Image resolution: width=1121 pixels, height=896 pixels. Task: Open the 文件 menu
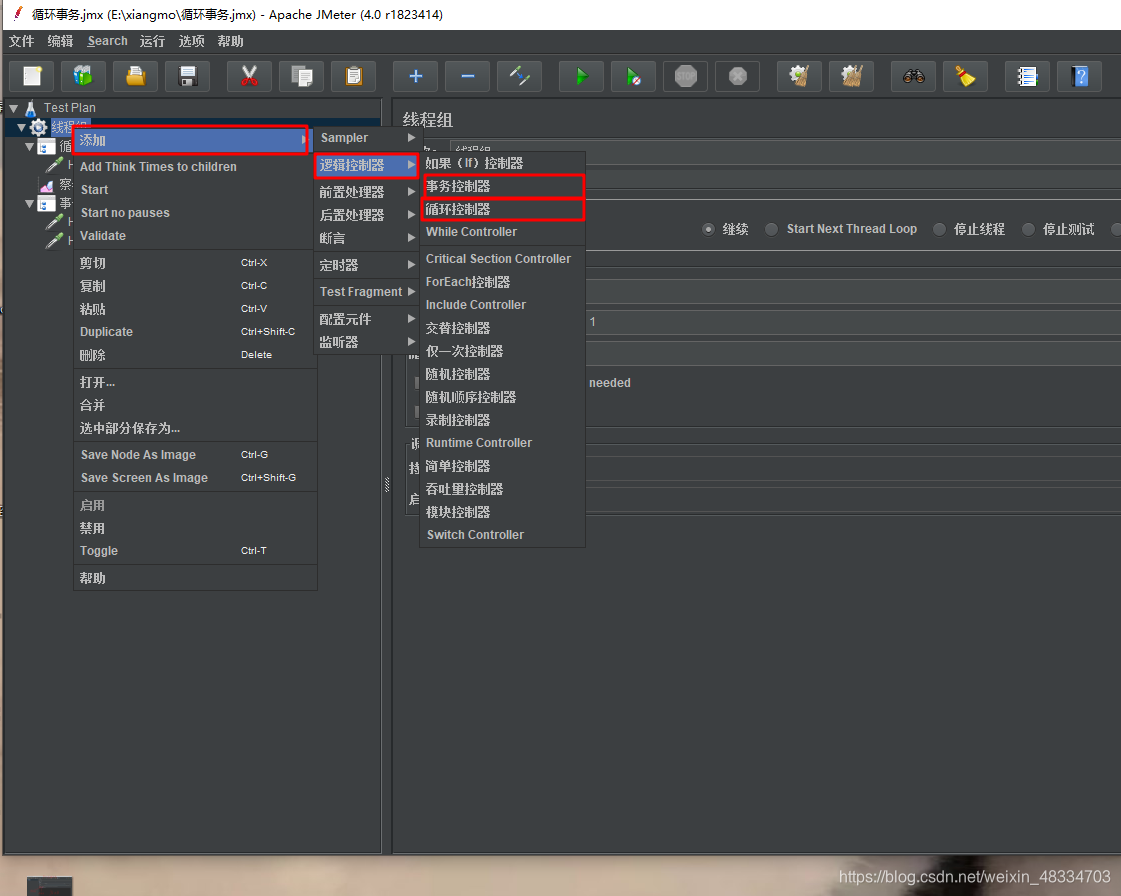(21, 41)
